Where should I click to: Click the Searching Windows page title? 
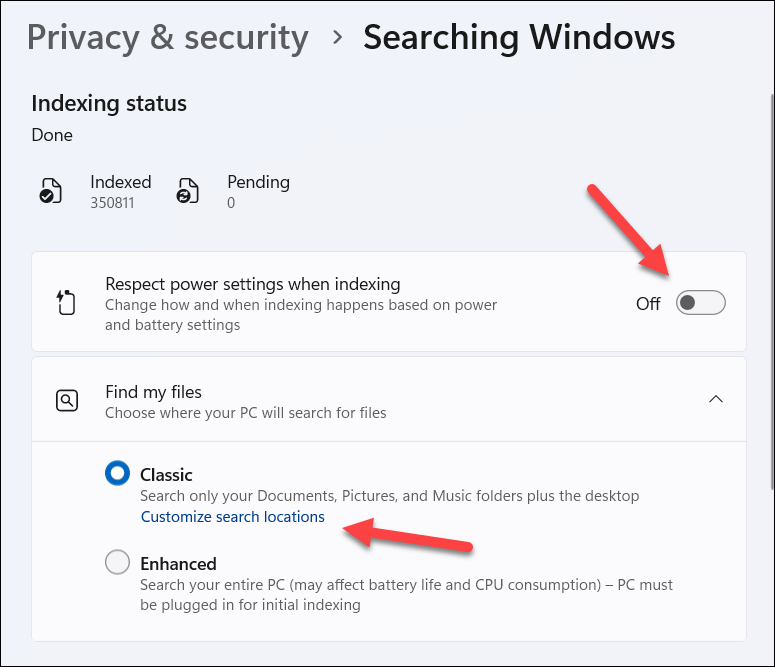pyautogui.click(x=519, y=38)
